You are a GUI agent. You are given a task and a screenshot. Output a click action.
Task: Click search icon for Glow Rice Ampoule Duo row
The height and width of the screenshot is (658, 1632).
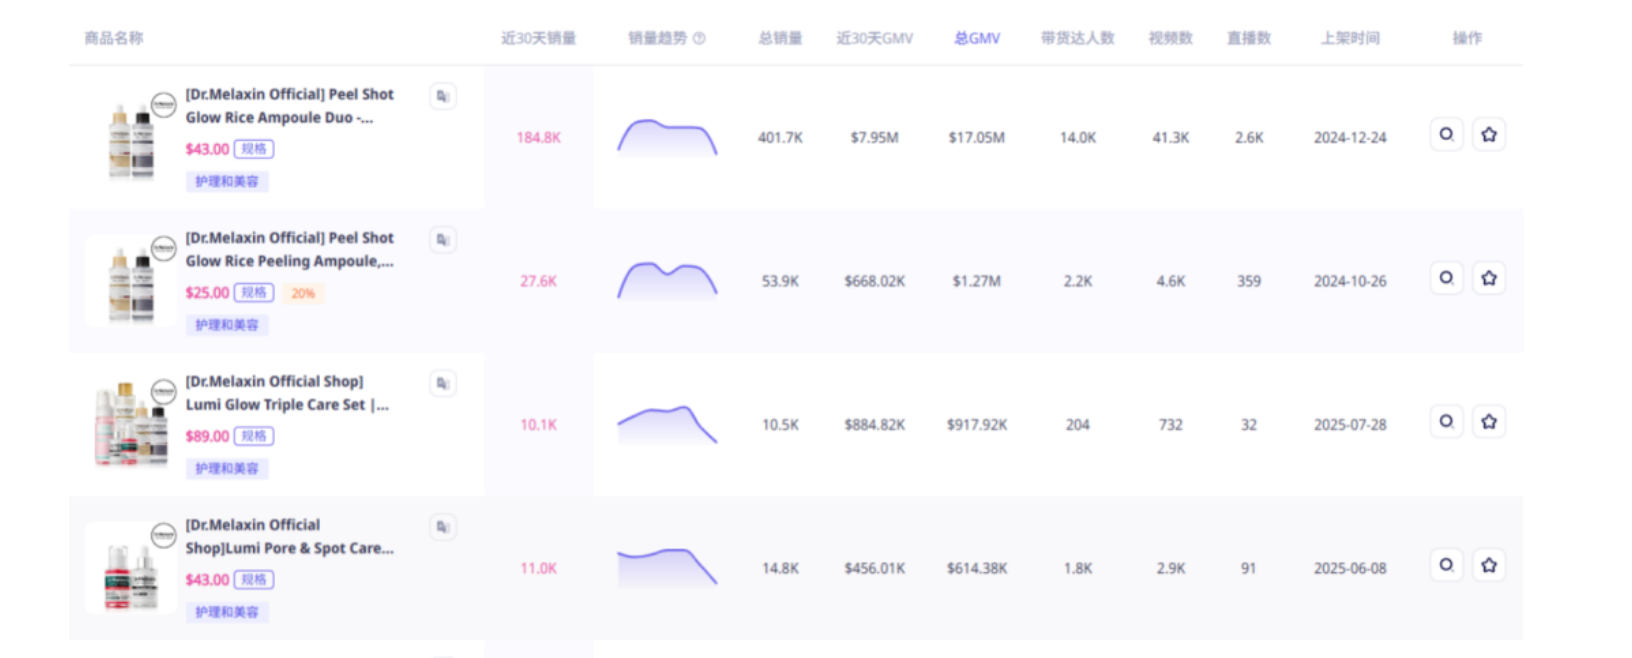click(x=1447, y=134)
